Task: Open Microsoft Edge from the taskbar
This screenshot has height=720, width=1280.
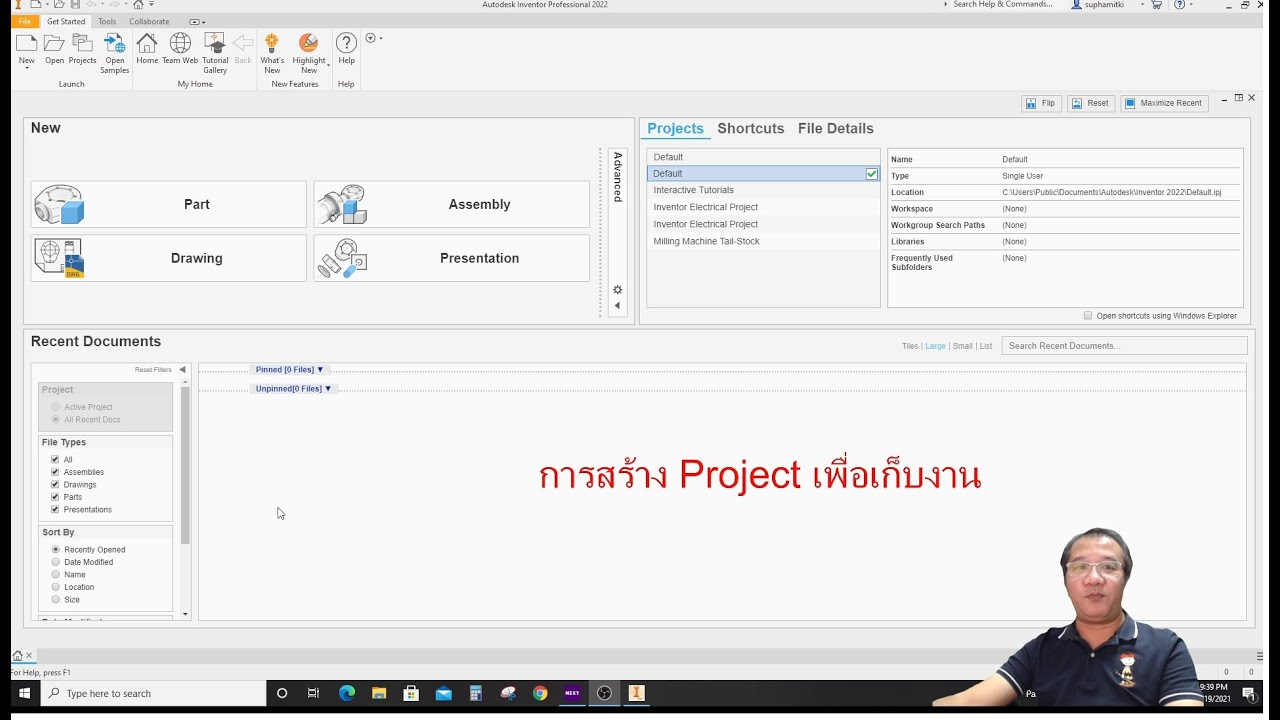Action: click(x=347, y=693)
